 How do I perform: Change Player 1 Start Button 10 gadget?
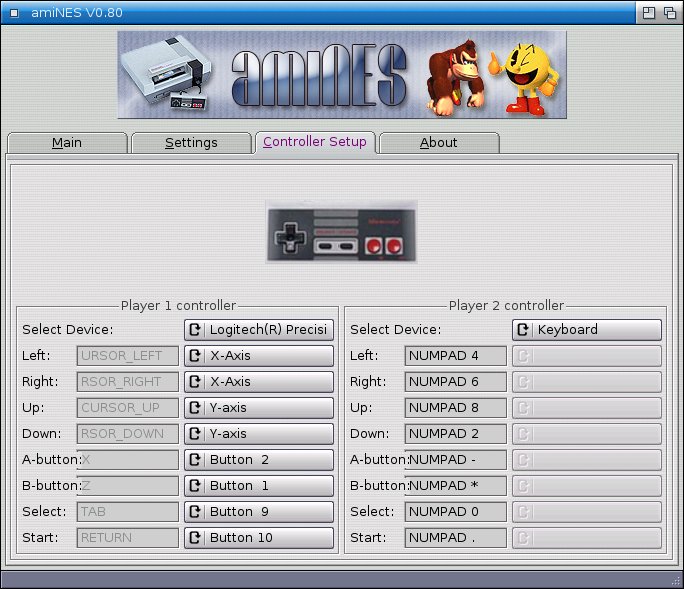[259, 538]
